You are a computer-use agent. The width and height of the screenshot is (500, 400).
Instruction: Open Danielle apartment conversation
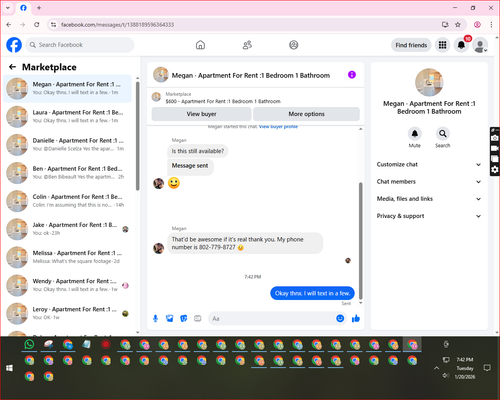tap(68, 144)
